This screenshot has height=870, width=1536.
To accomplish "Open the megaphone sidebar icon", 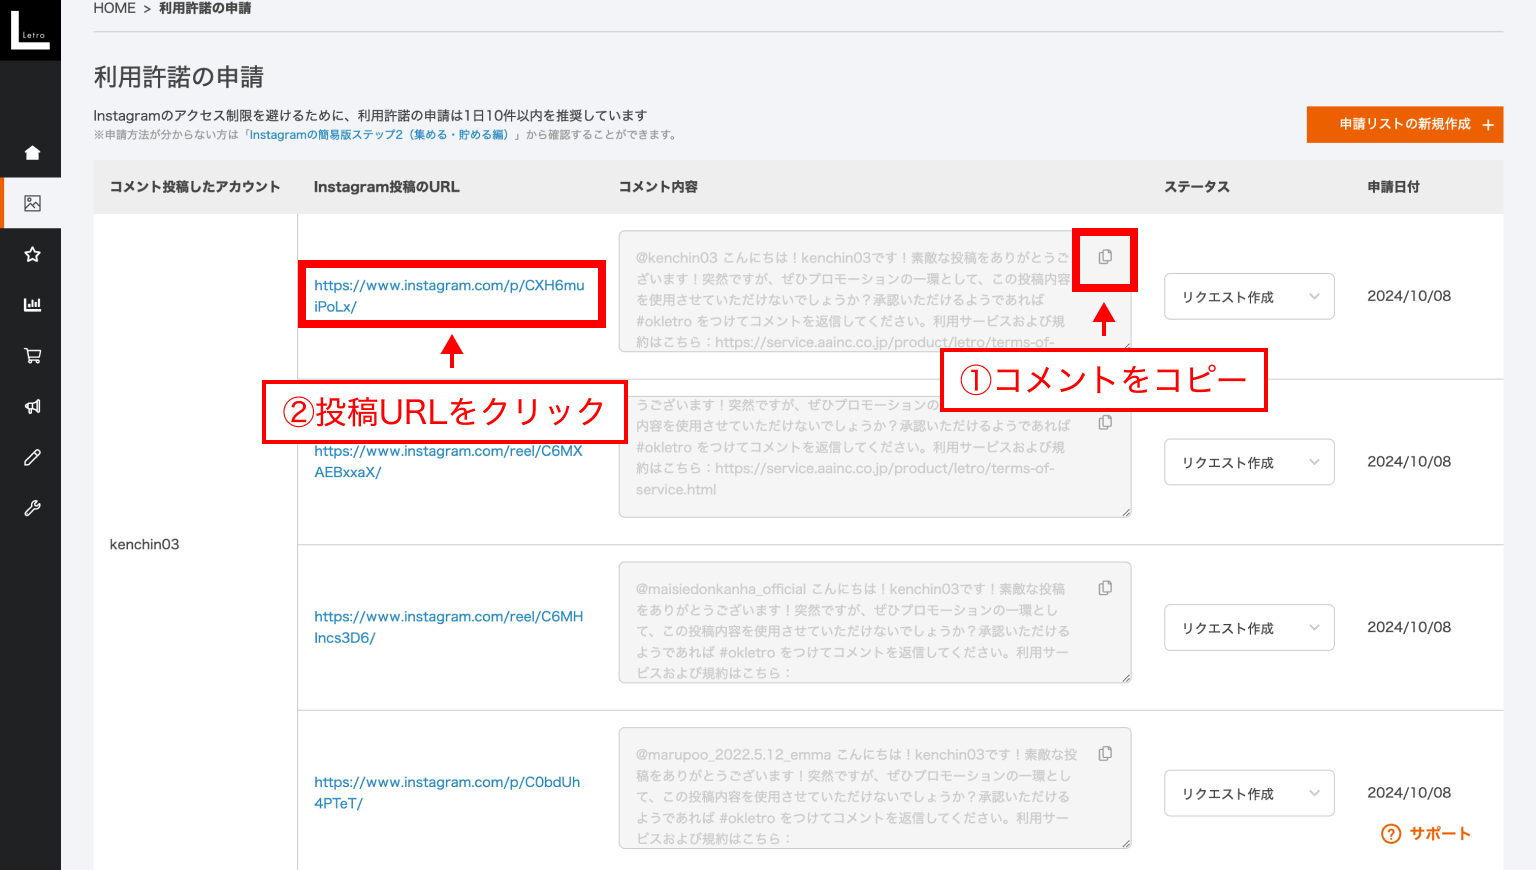I will coord(32,407).
